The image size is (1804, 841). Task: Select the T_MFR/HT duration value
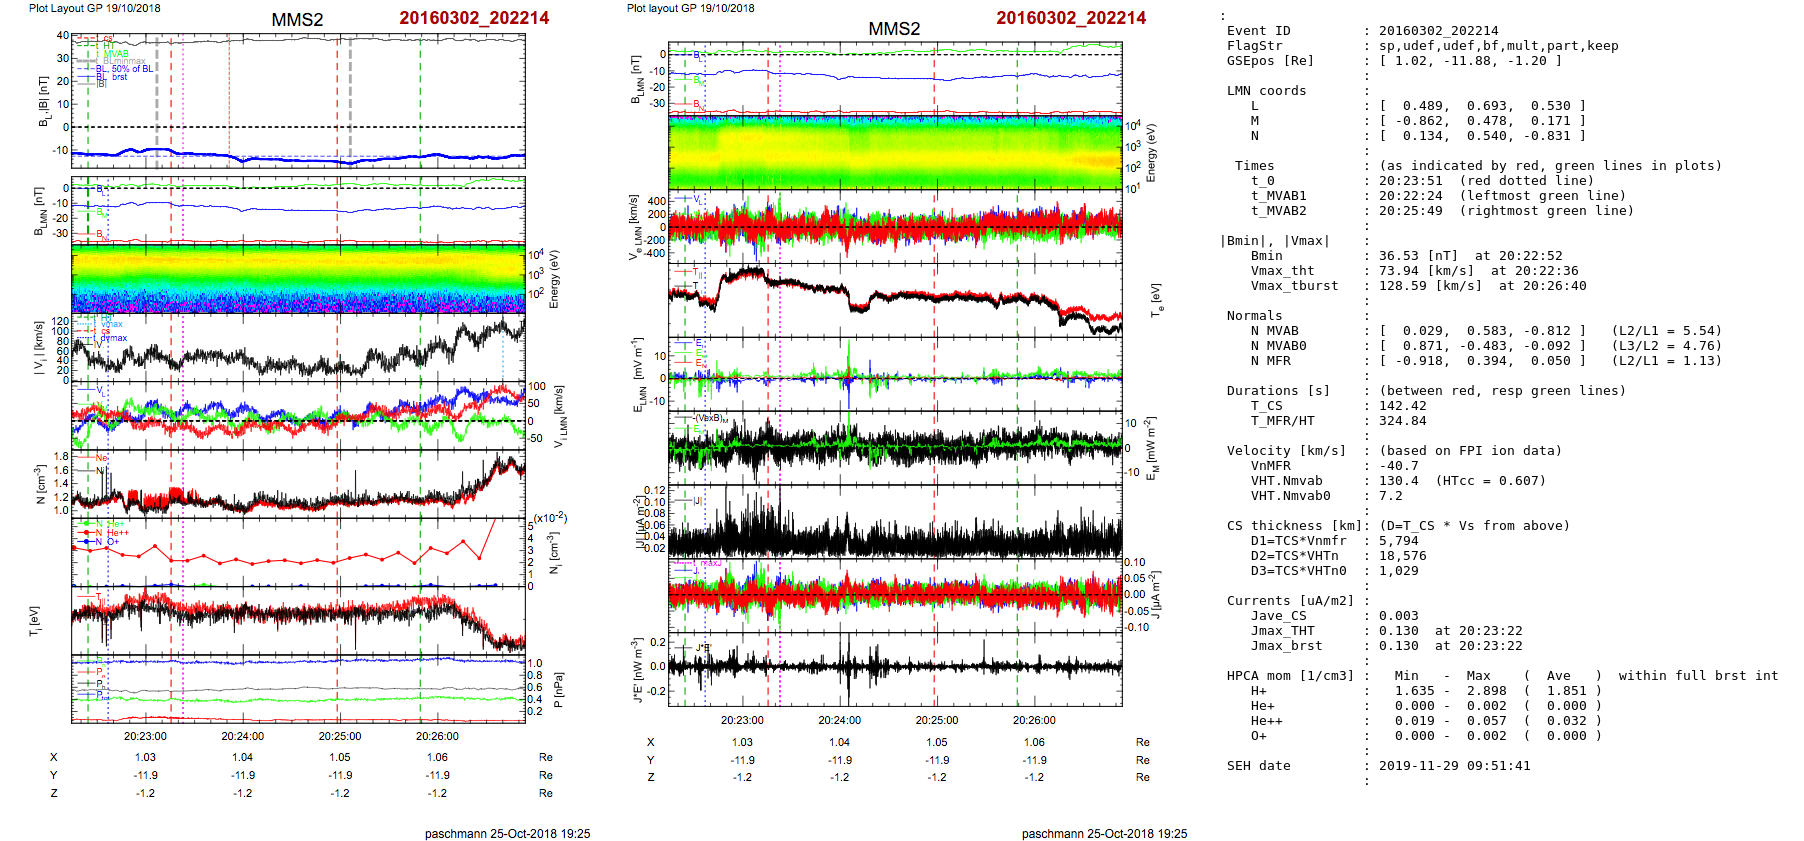point(1398,421)
